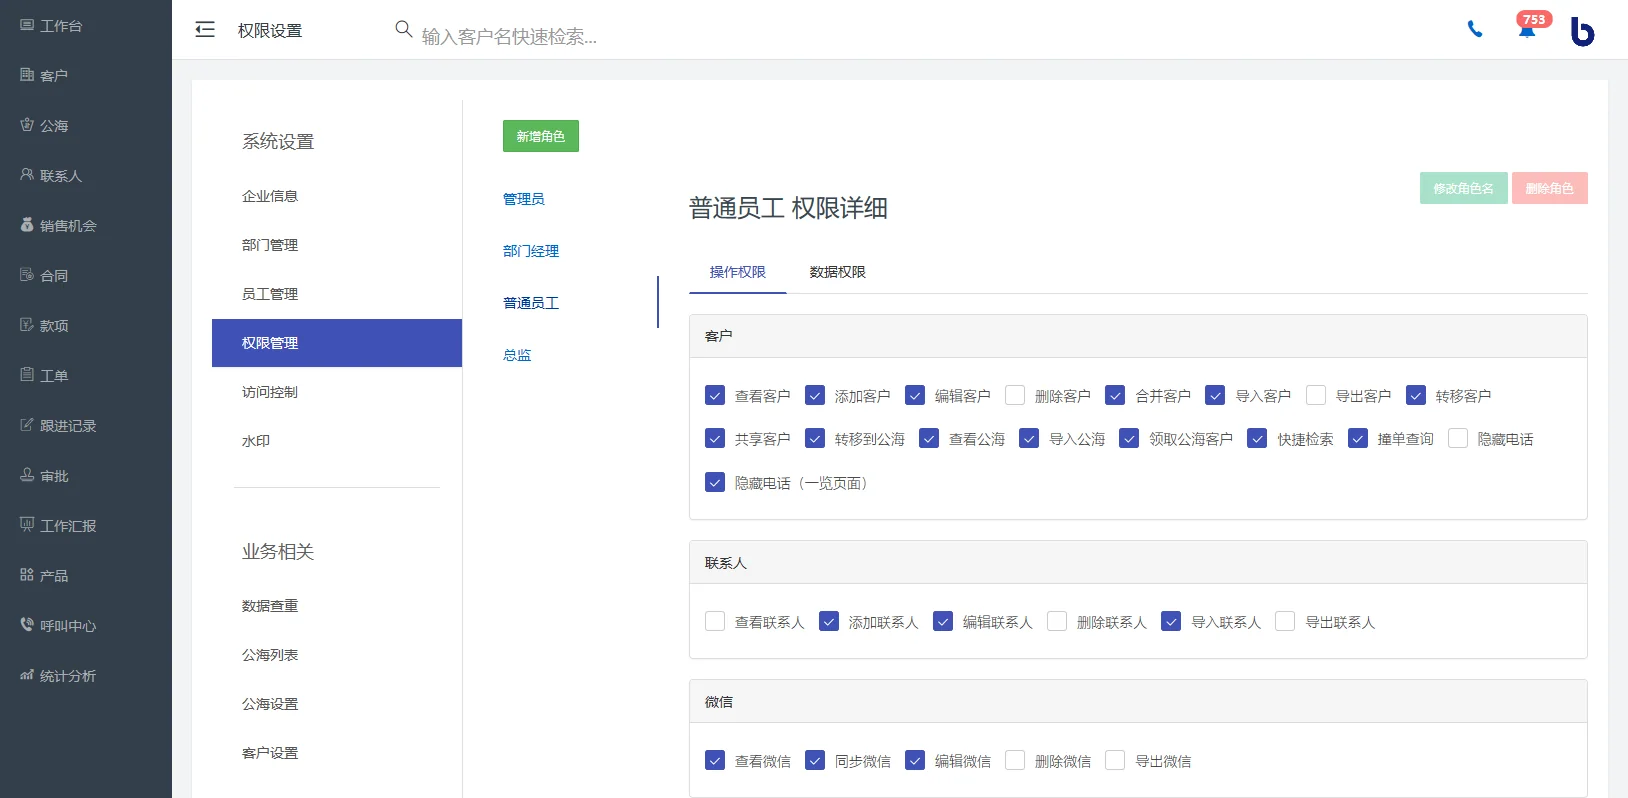Click the 工作汇报 sidebar icon
The image size is (1628, 798).
tap(27, 525)
